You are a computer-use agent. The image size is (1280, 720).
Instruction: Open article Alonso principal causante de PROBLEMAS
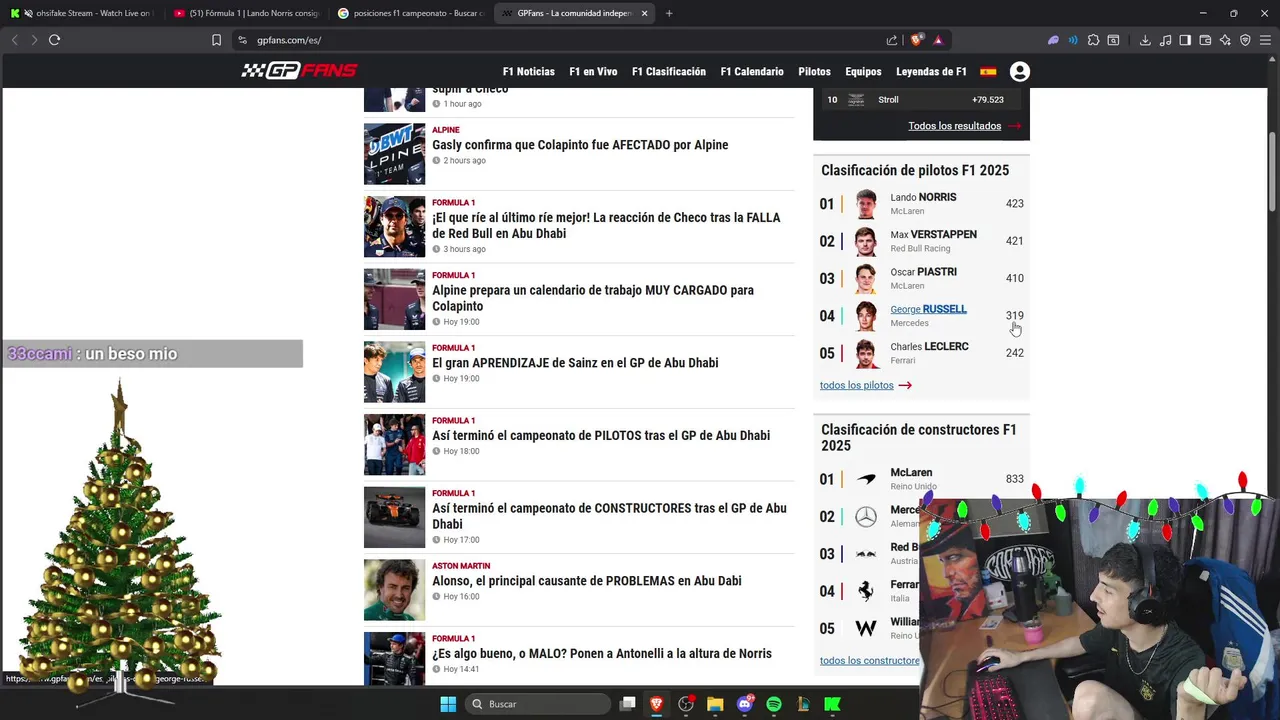(x=587, y=581)
